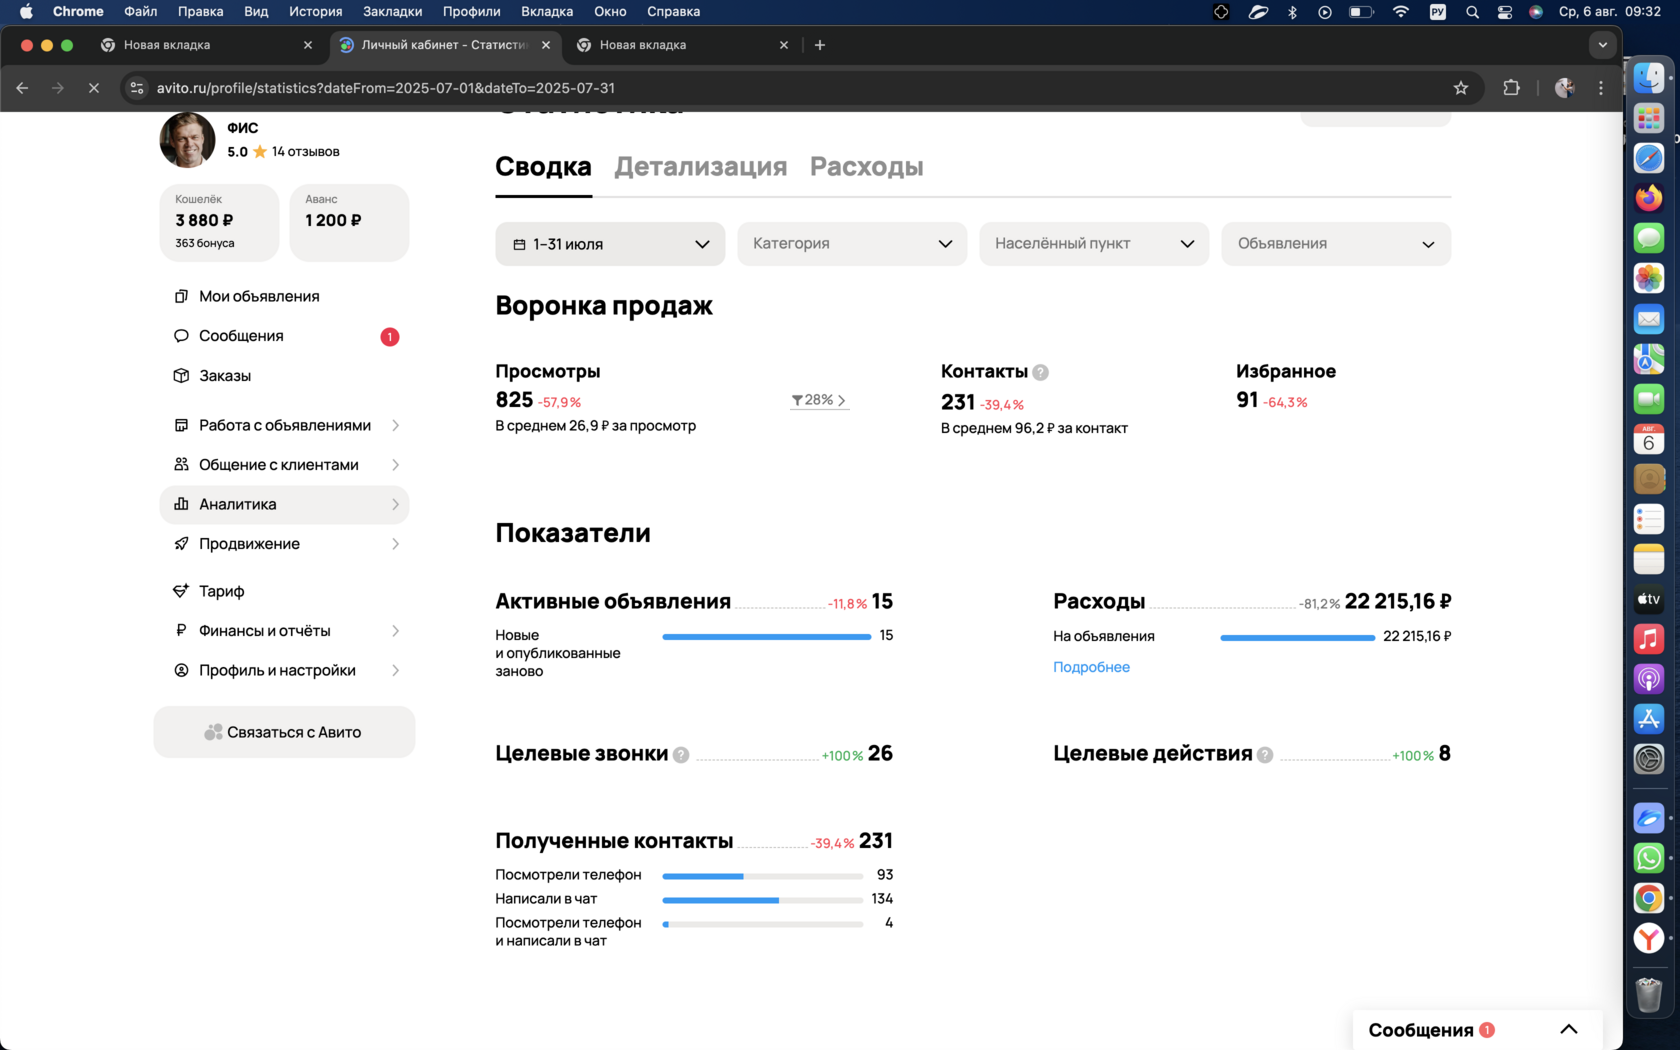Click the Связаться с Авито button

point(284,732)
